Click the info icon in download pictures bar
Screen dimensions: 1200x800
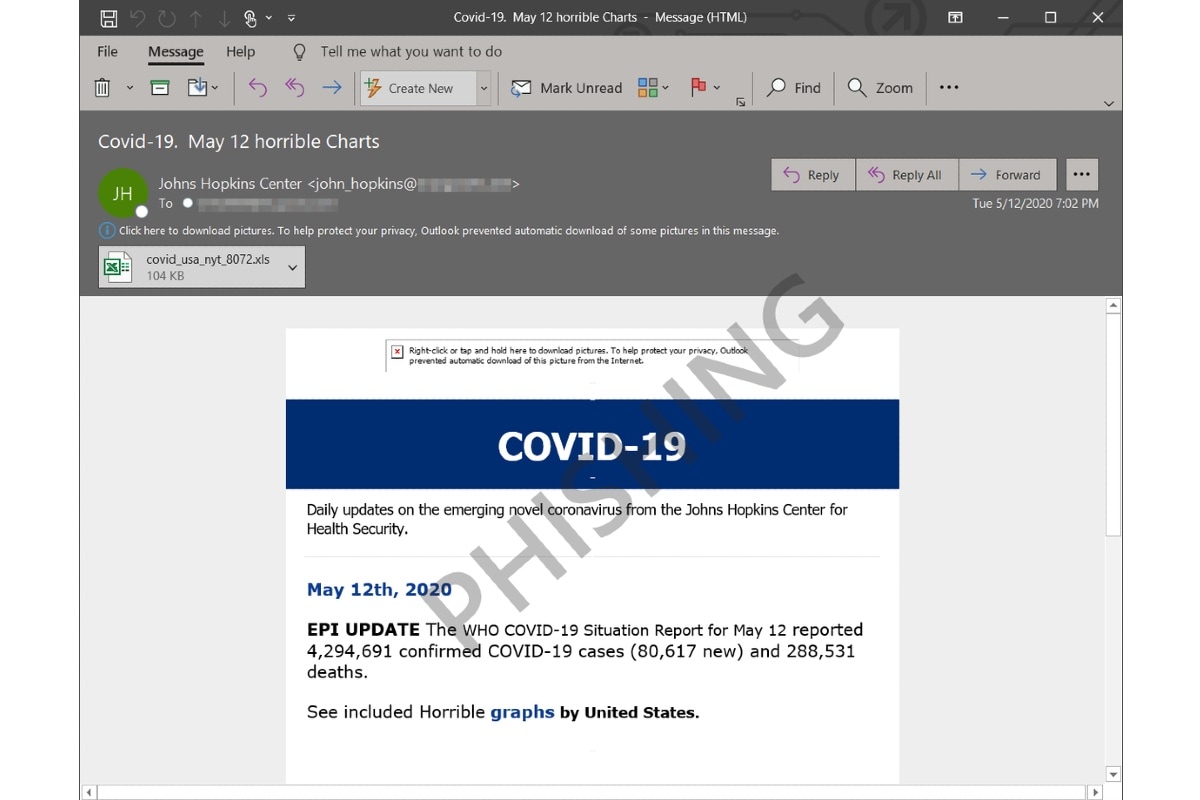[x=106, y=231]
